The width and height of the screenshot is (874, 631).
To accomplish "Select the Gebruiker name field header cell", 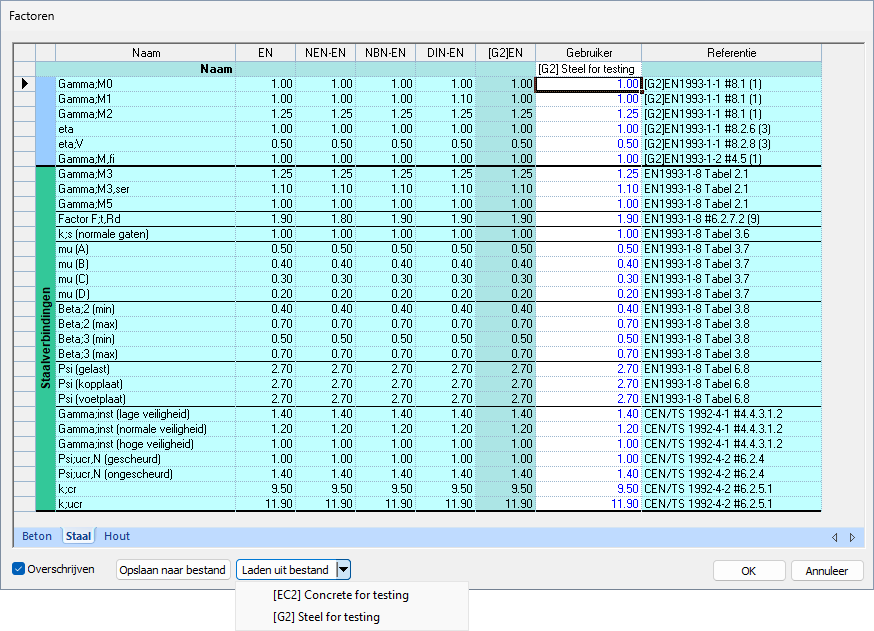I will point(589,69).
